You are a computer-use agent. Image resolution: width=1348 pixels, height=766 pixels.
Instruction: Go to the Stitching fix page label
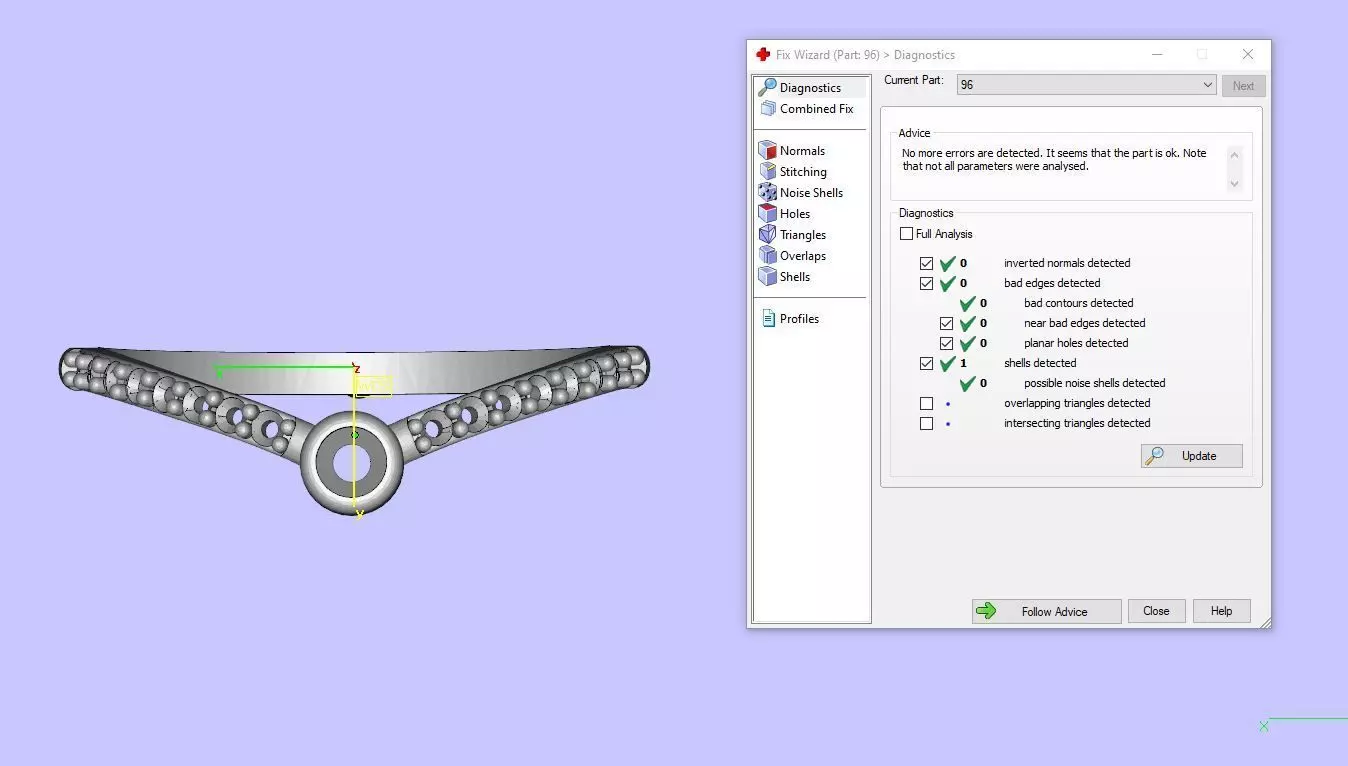click(803, 172)
